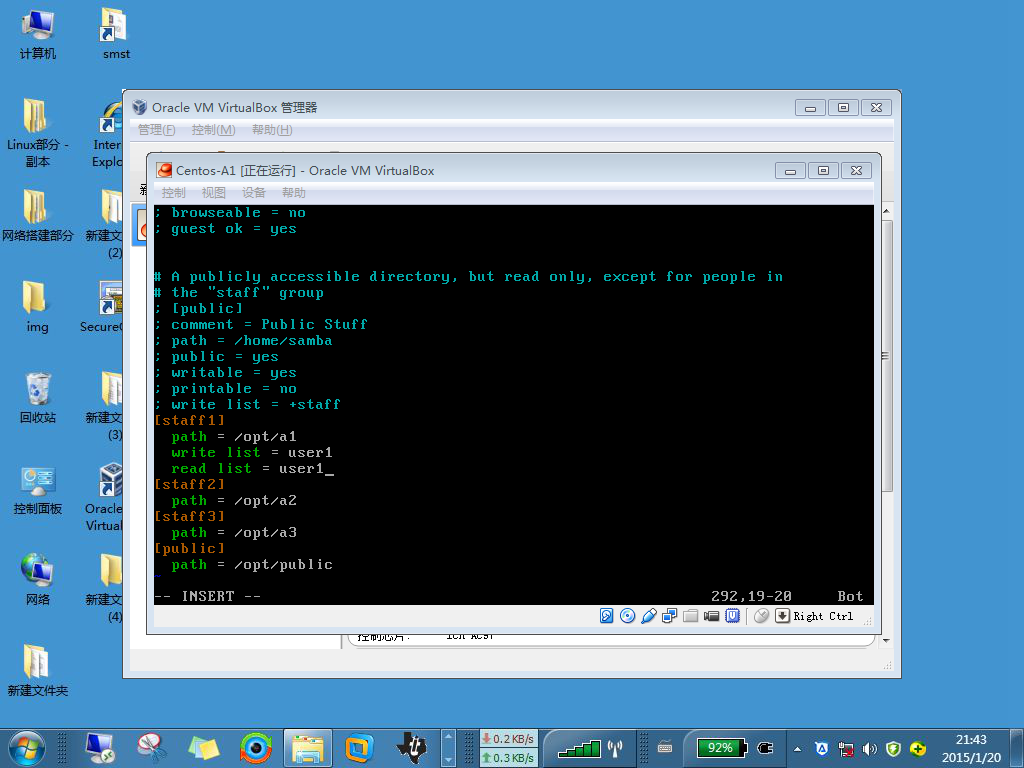Viewport: 1024px width, 768px height.
Task: Click the video capture status icon
Action: click(x=711, y=616)
